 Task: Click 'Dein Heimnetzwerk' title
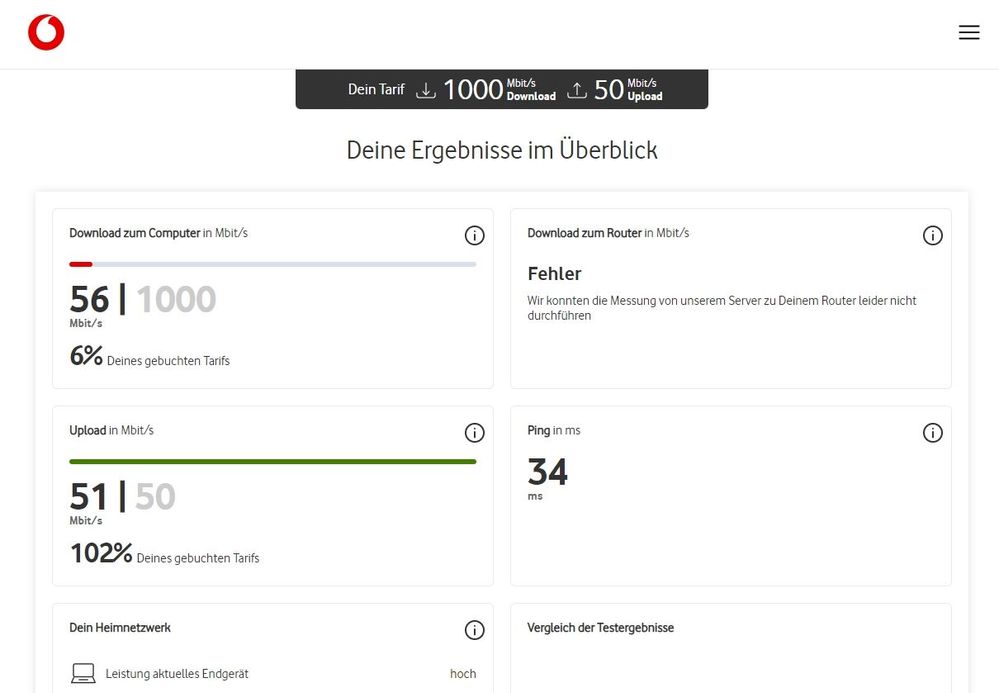point(120,628)
